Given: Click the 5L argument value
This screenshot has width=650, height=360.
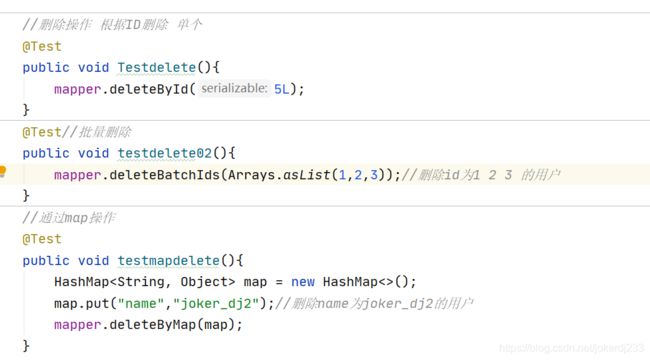Looking at the screenshot, I should (x=281, y=89).
